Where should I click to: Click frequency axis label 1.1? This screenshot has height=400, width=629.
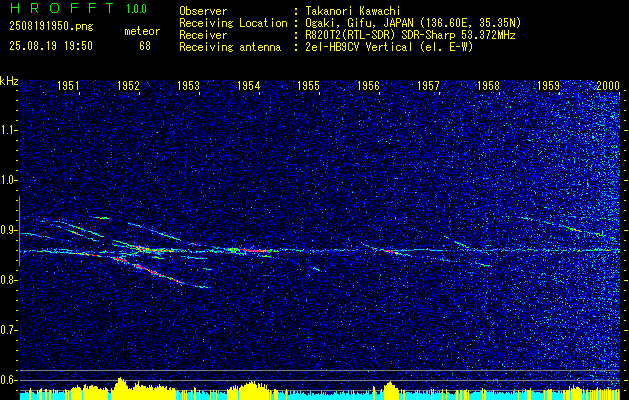8,130
